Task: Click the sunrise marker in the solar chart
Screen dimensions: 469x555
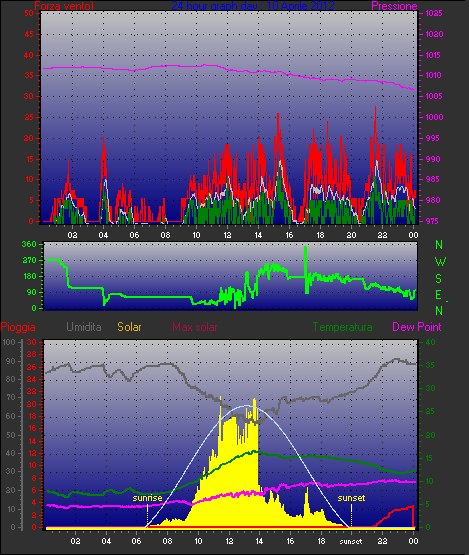Action: click(x=147, y=498)
